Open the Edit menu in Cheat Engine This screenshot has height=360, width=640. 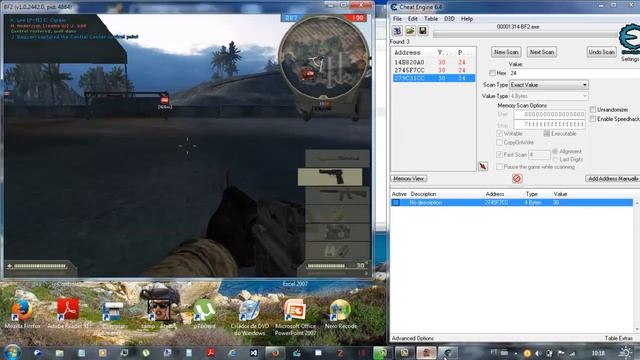point(413,19)
